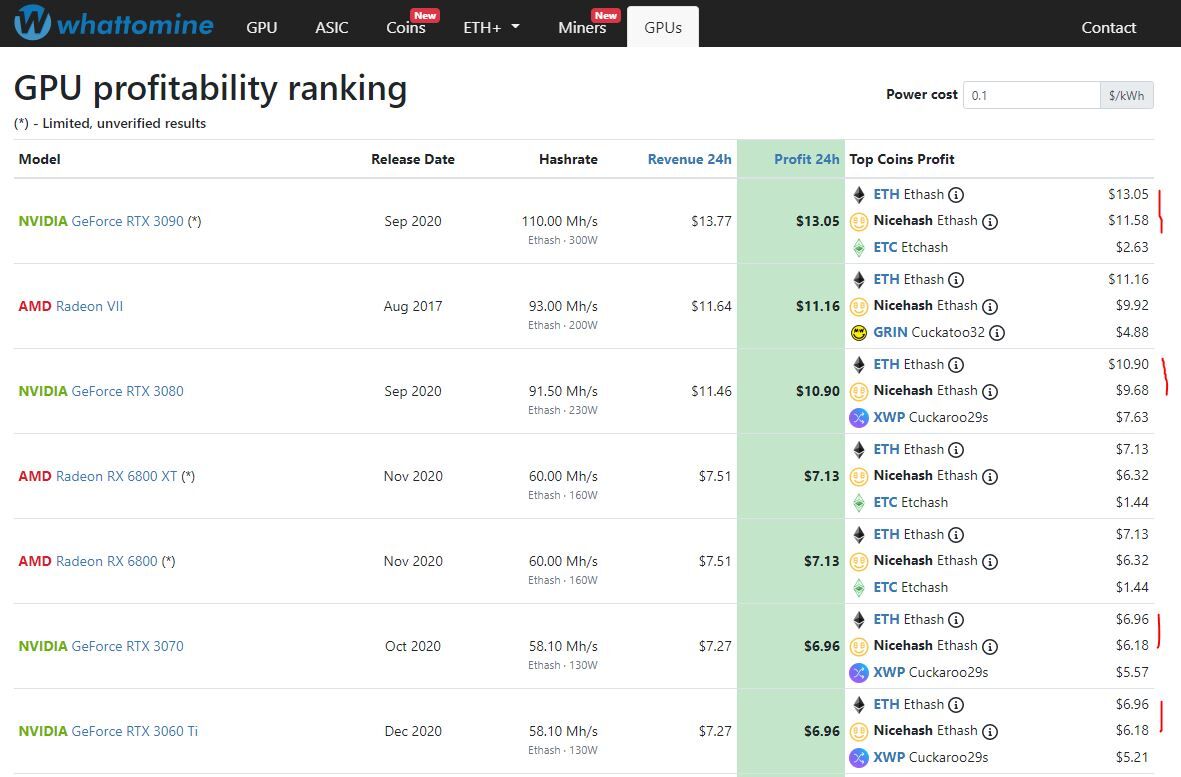Click Ethereum icon in Radeon VII row

tap(859, 280)
